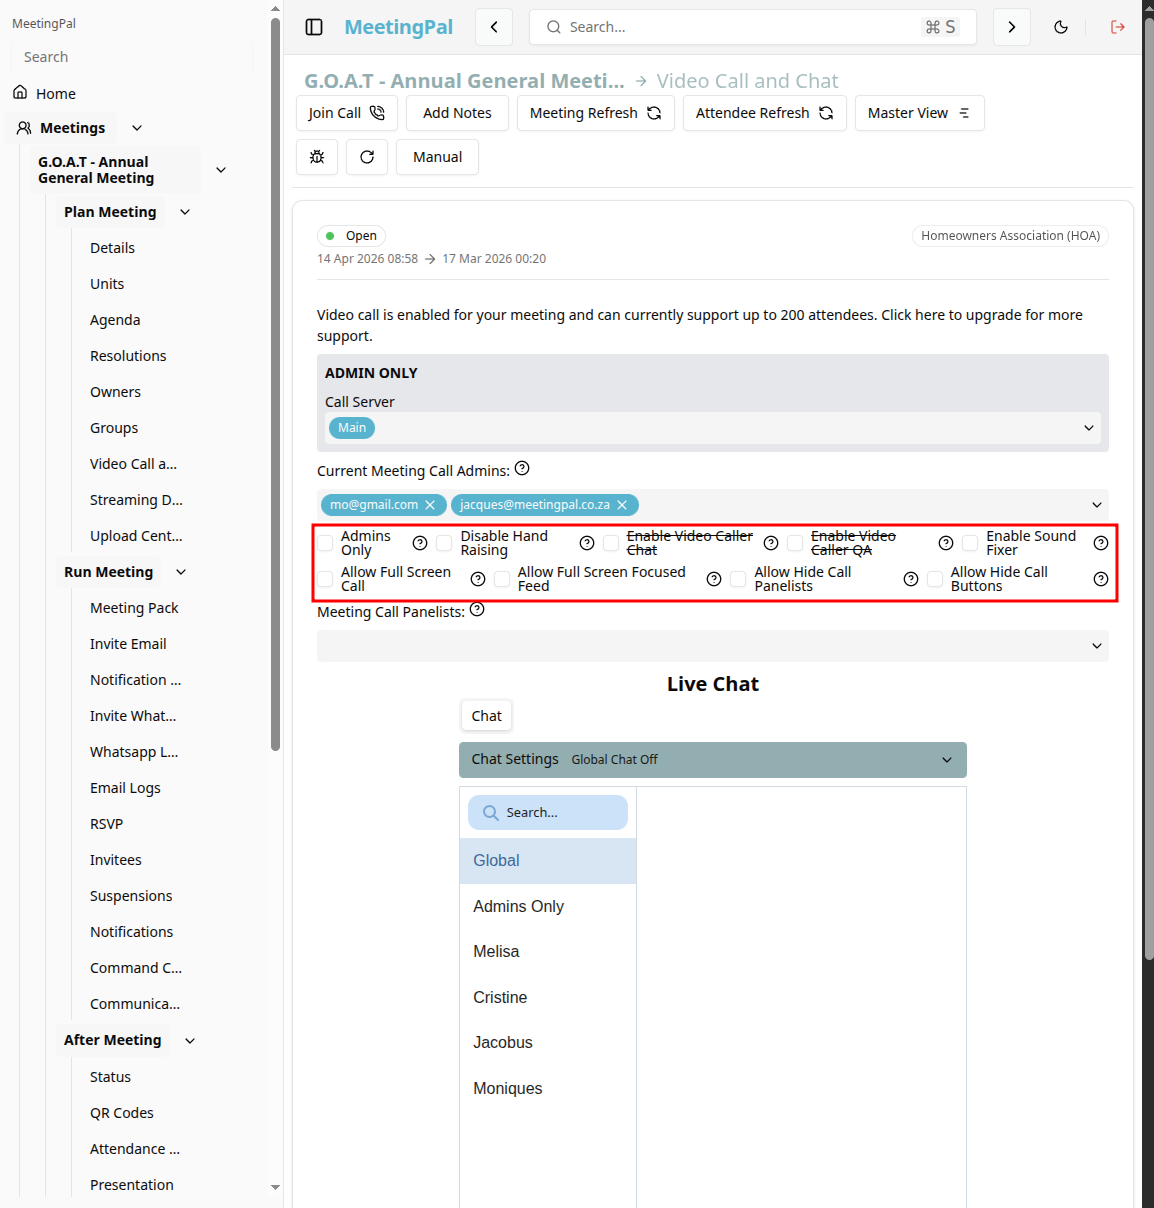Enable the Admins Only checkbox
Viewport: 1154px width, 1208px height.
(325, 543)
